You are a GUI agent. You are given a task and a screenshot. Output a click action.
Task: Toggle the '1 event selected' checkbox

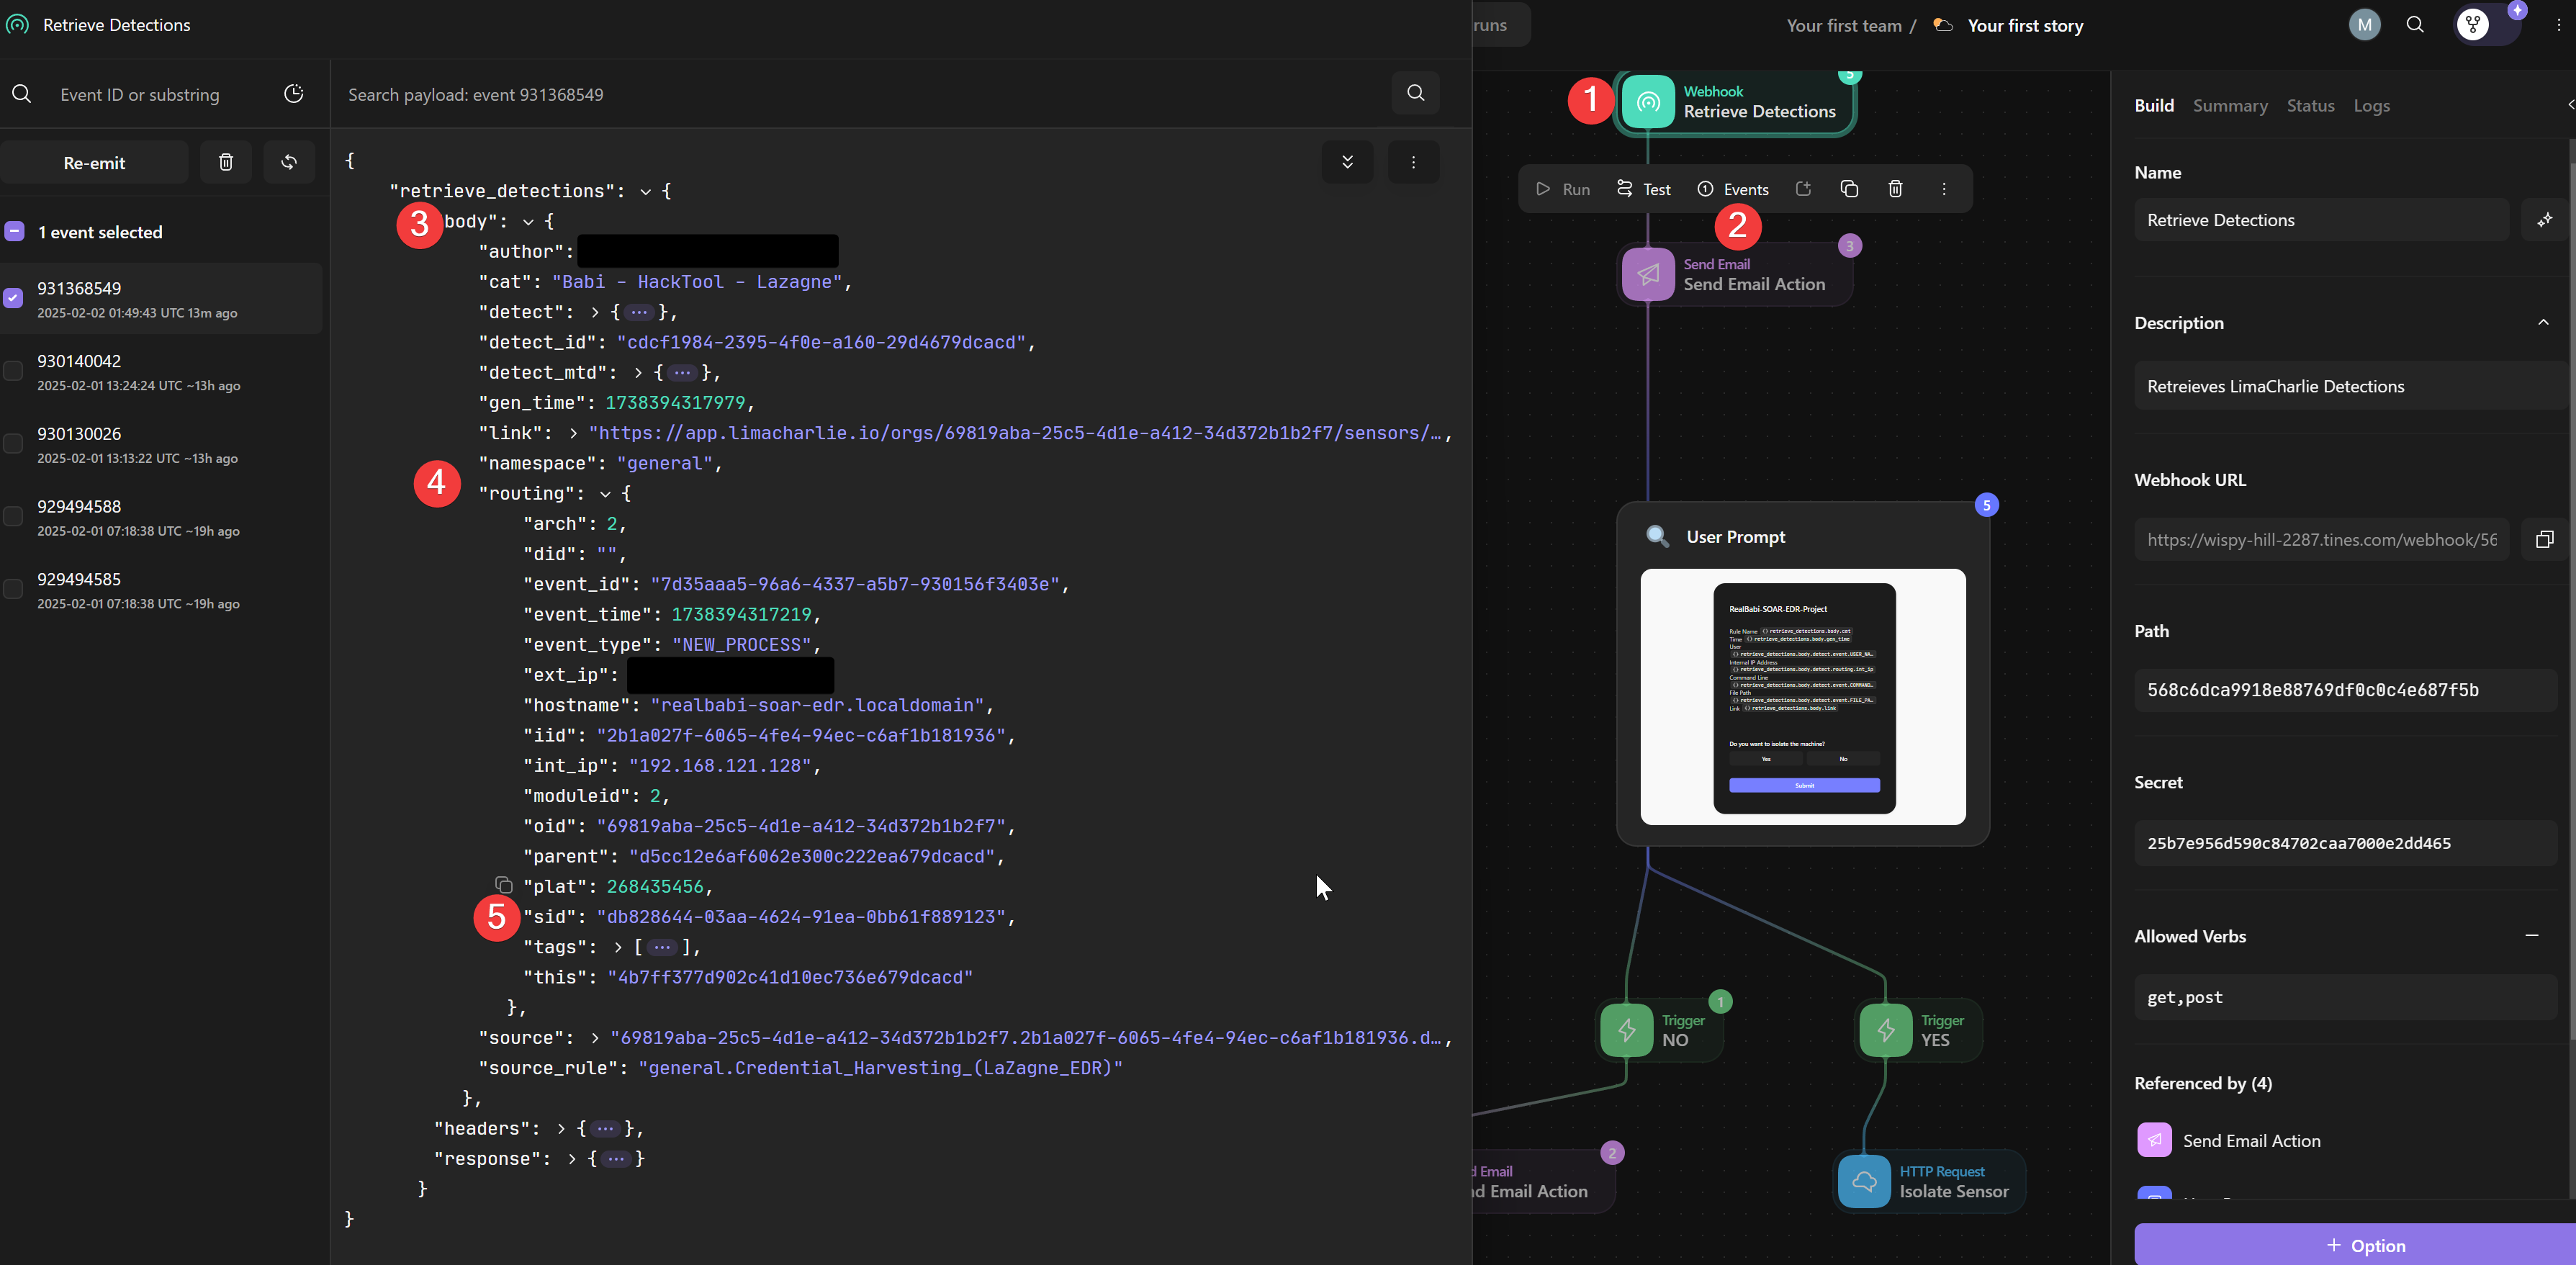tap(14, 232)
